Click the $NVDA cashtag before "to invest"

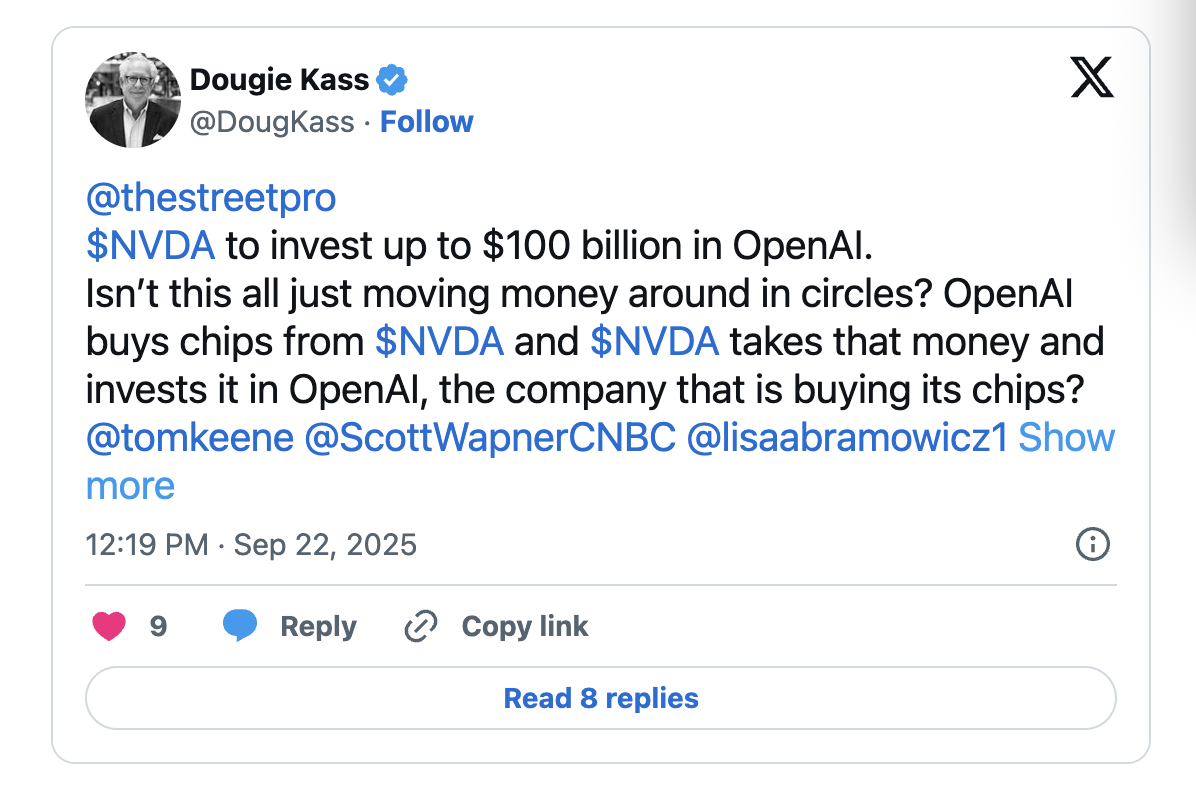[150, 246]
